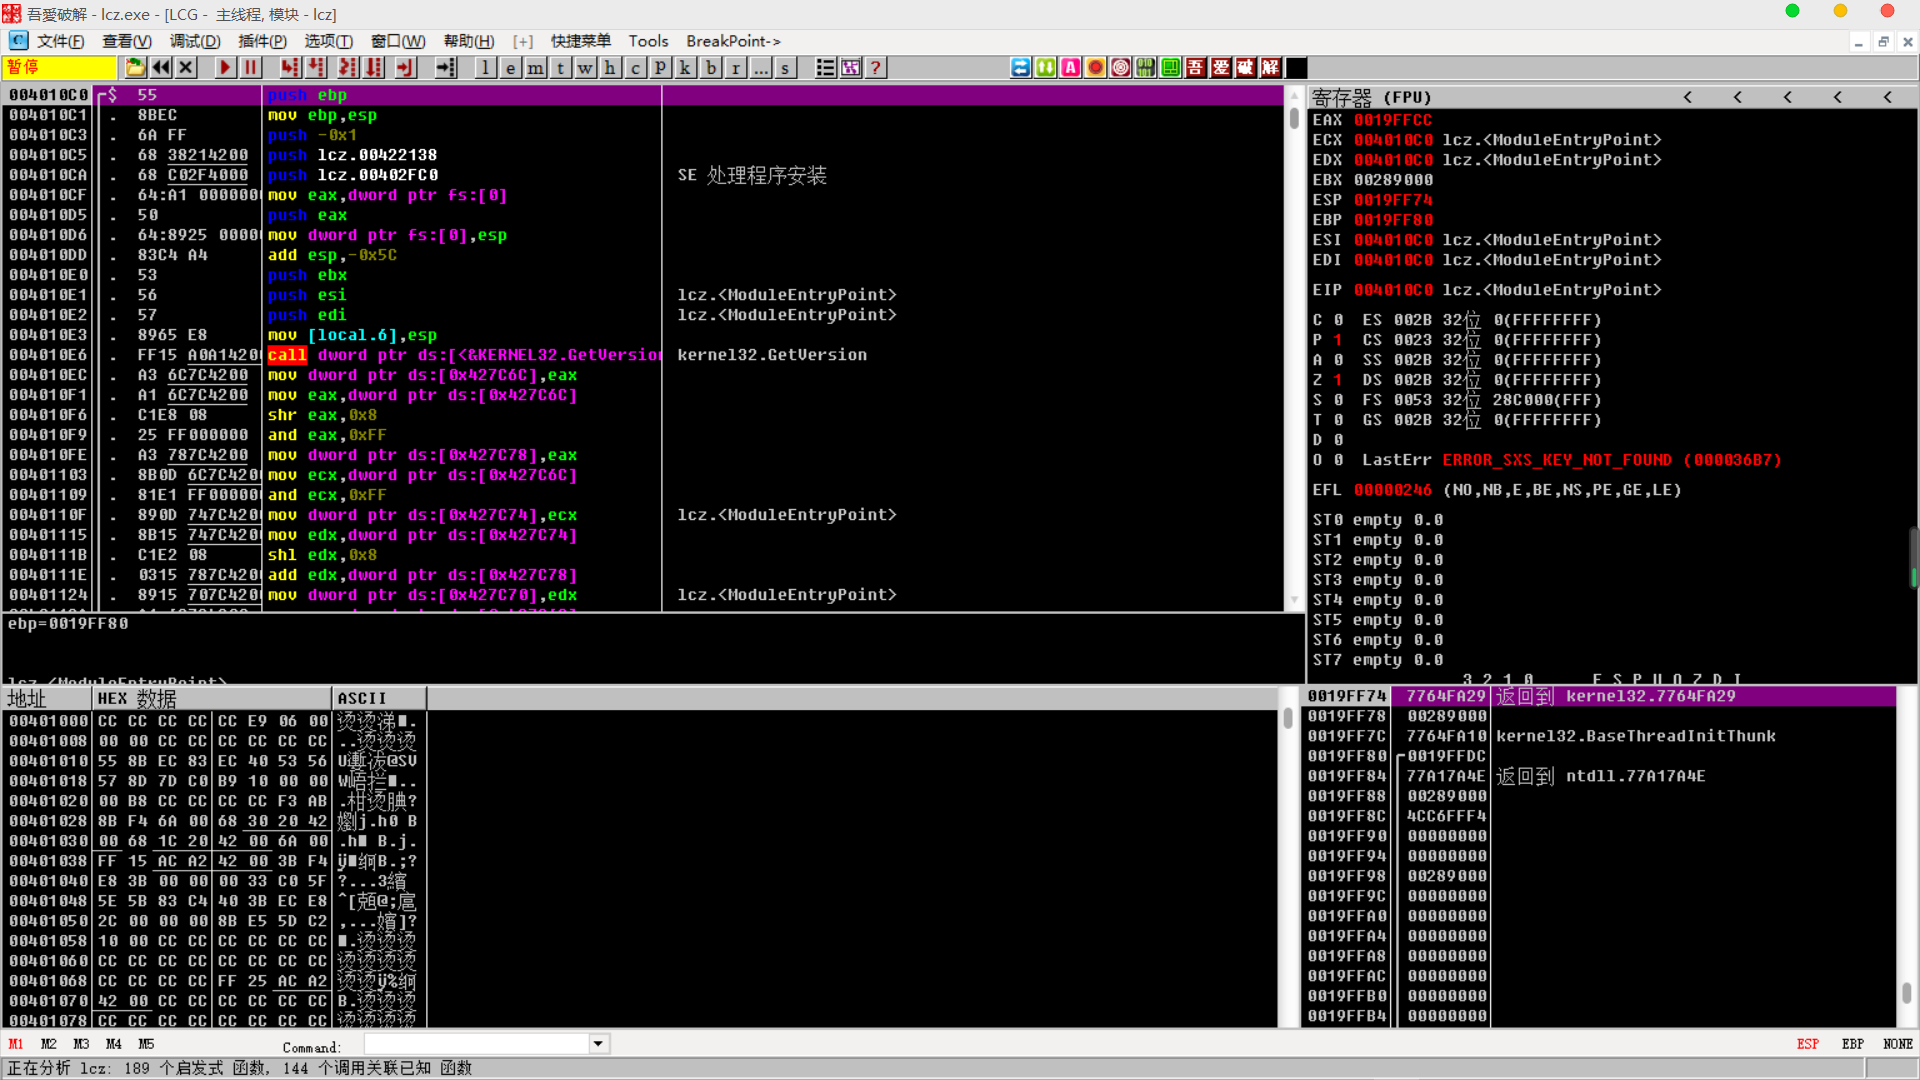This screenshot has width=1920, height=1080.
Task: Open memory map 'm' window button
Action: coord(536,68)
